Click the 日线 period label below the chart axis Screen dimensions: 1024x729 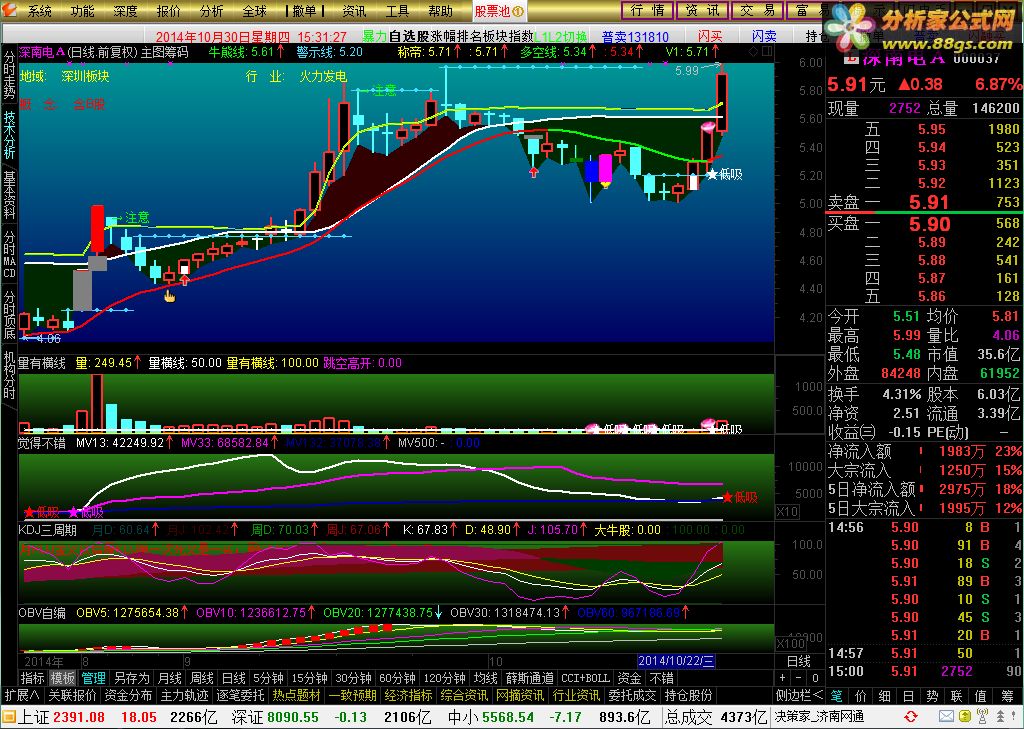(x=798, y=661)
